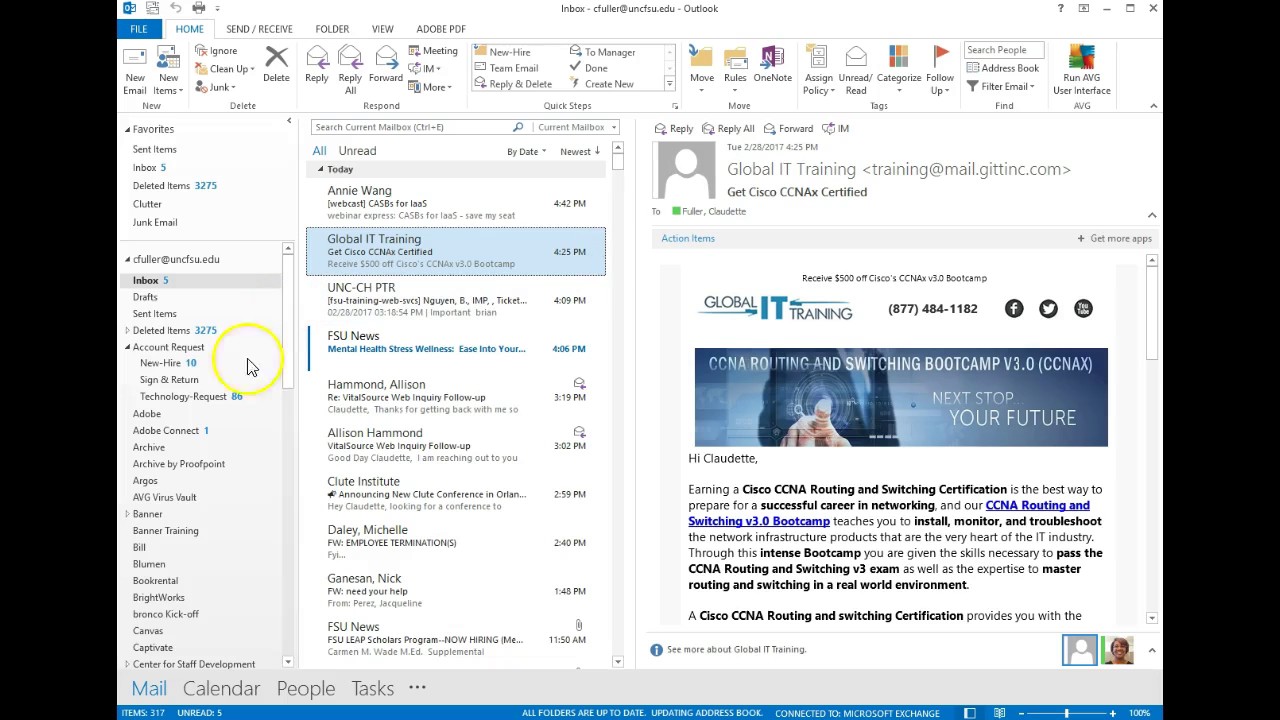Click the Reply All ribbon icon
The width and height of the screenshot is (1280, 720).
point(350,58)
